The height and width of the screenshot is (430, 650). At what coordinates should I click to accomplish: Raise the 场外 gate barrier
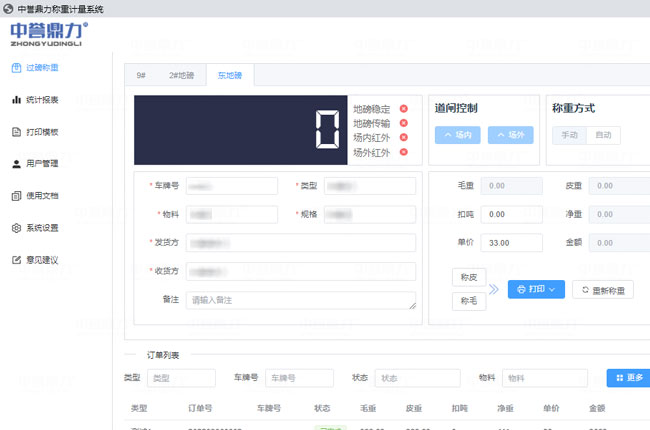tap(510, 135)
